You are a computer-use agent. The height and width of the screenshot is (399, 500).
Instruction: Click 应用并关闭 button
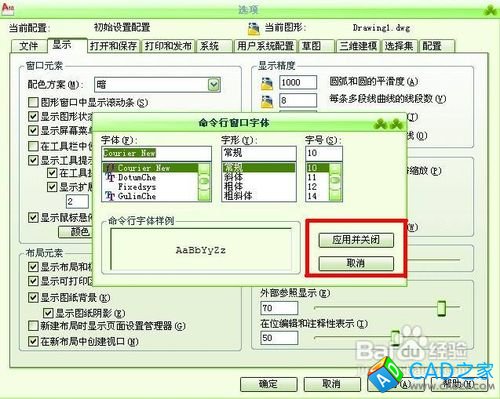(x=356, y=240)
